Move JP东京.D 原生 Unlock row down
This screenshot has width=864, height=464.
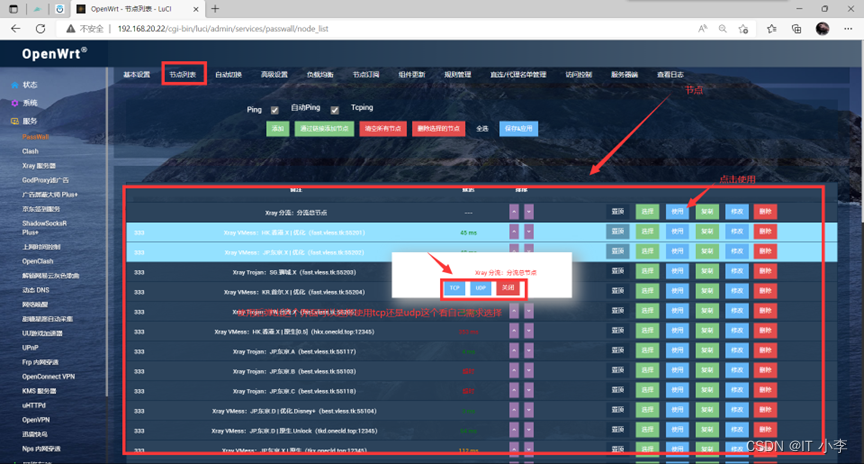pyautogui.click(x=529, y=430)
